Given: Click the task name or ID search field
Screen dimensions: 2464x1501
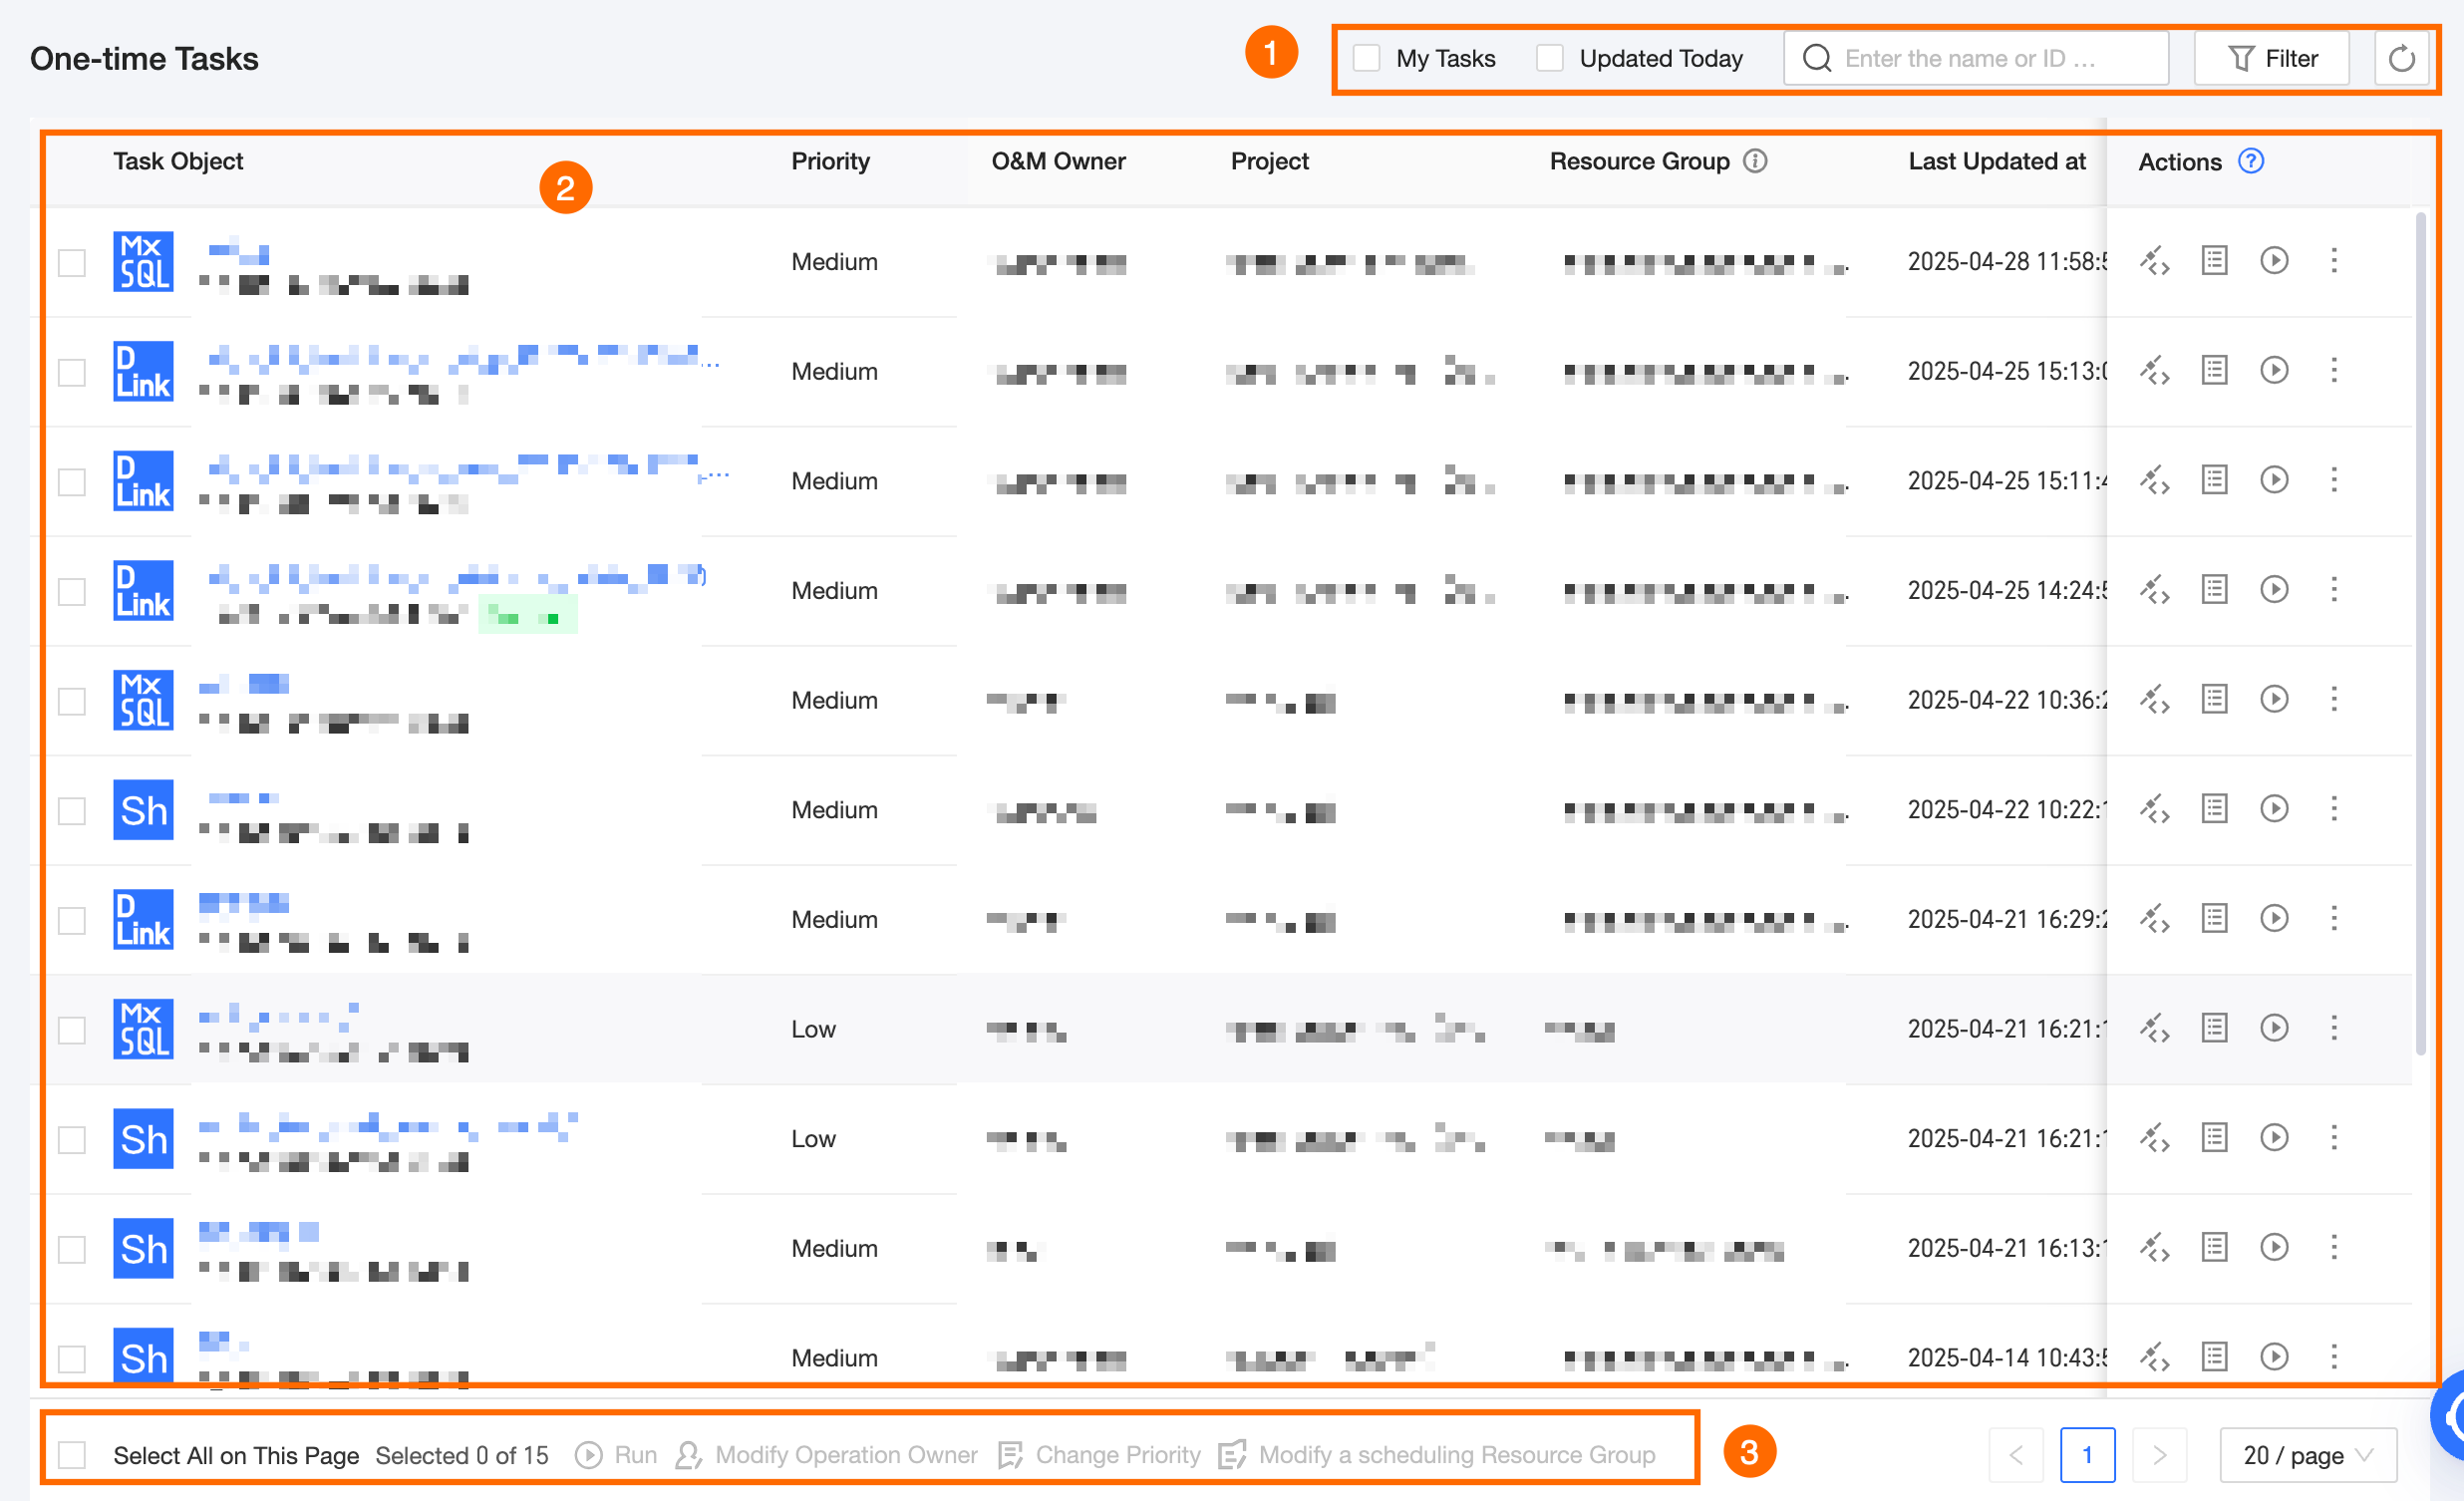Looking at the screenshot, I should coord(1975,59).
